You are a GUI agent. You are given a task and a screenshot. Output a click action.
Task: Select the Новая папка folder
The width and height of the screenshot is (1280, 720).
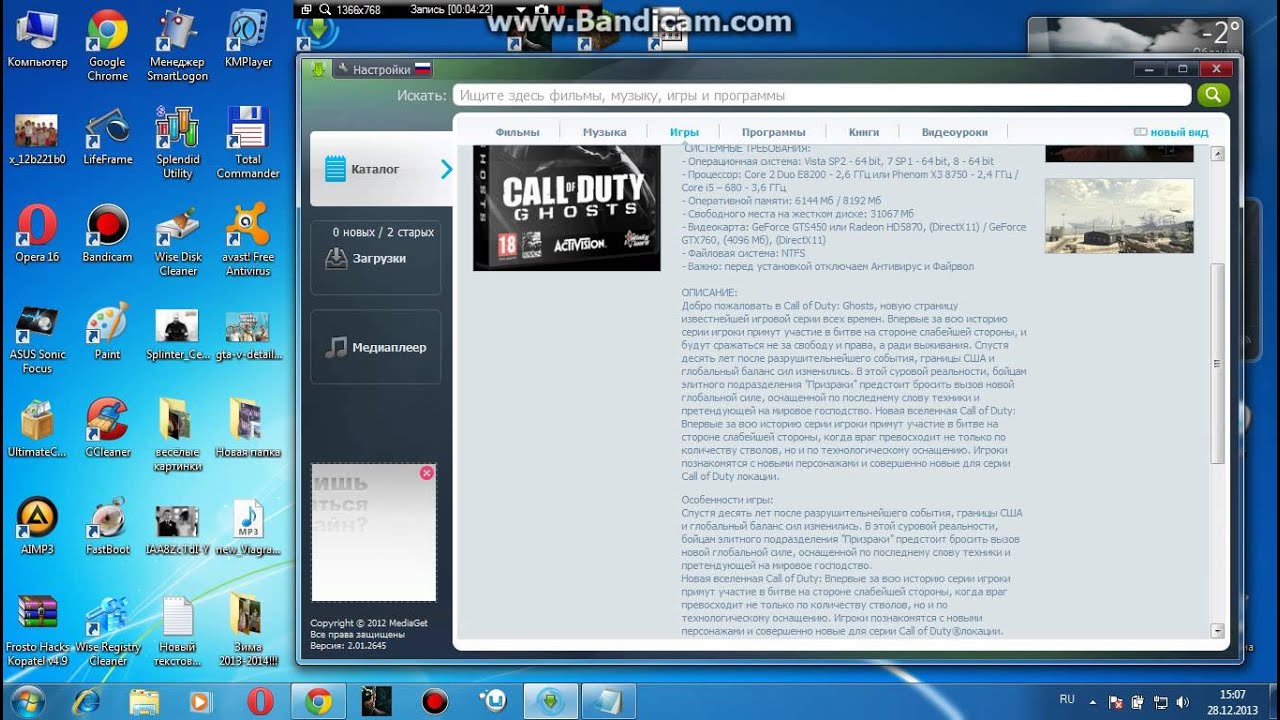(248, 429)
